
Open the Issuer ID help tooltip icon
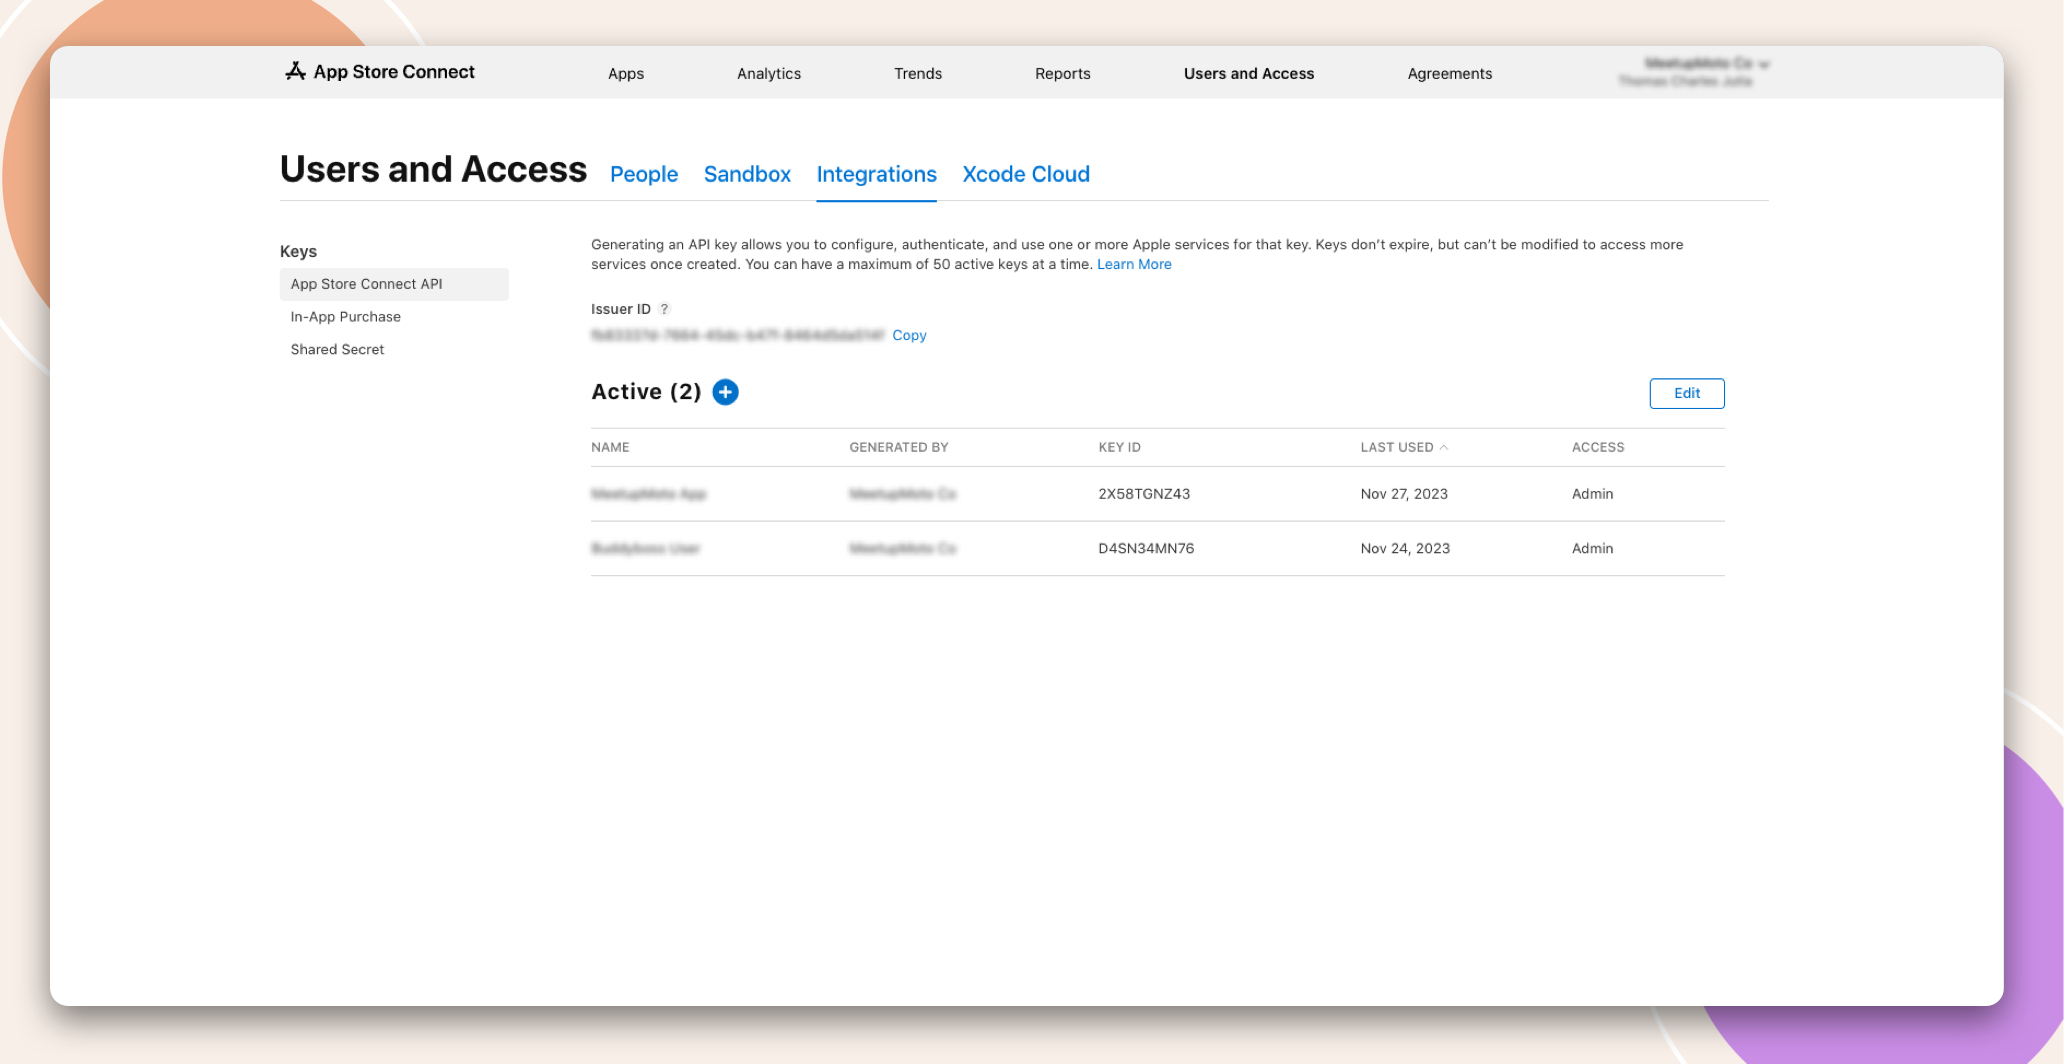665,309
